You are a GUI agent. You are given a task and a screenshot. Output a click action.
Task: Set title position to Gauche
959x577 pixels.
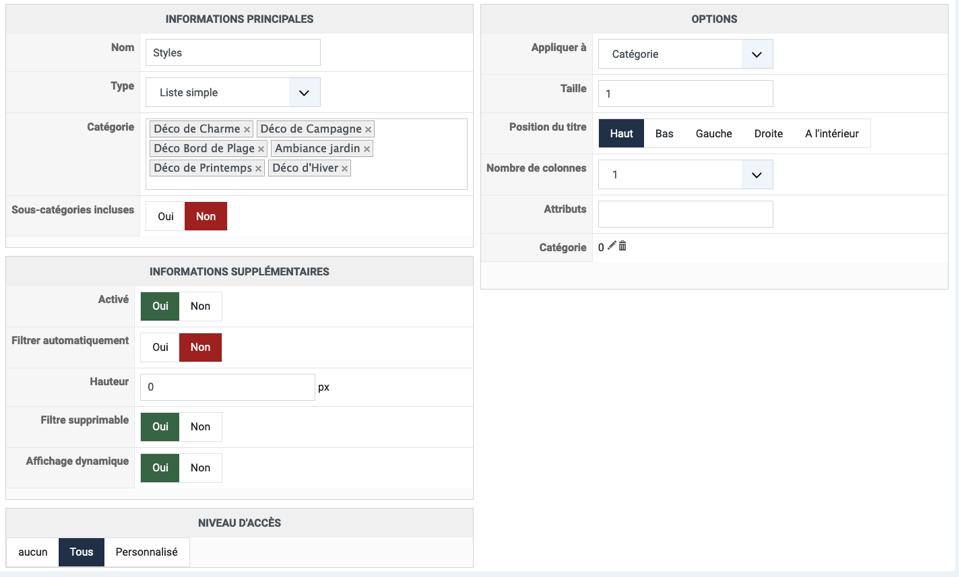[714, 134]
